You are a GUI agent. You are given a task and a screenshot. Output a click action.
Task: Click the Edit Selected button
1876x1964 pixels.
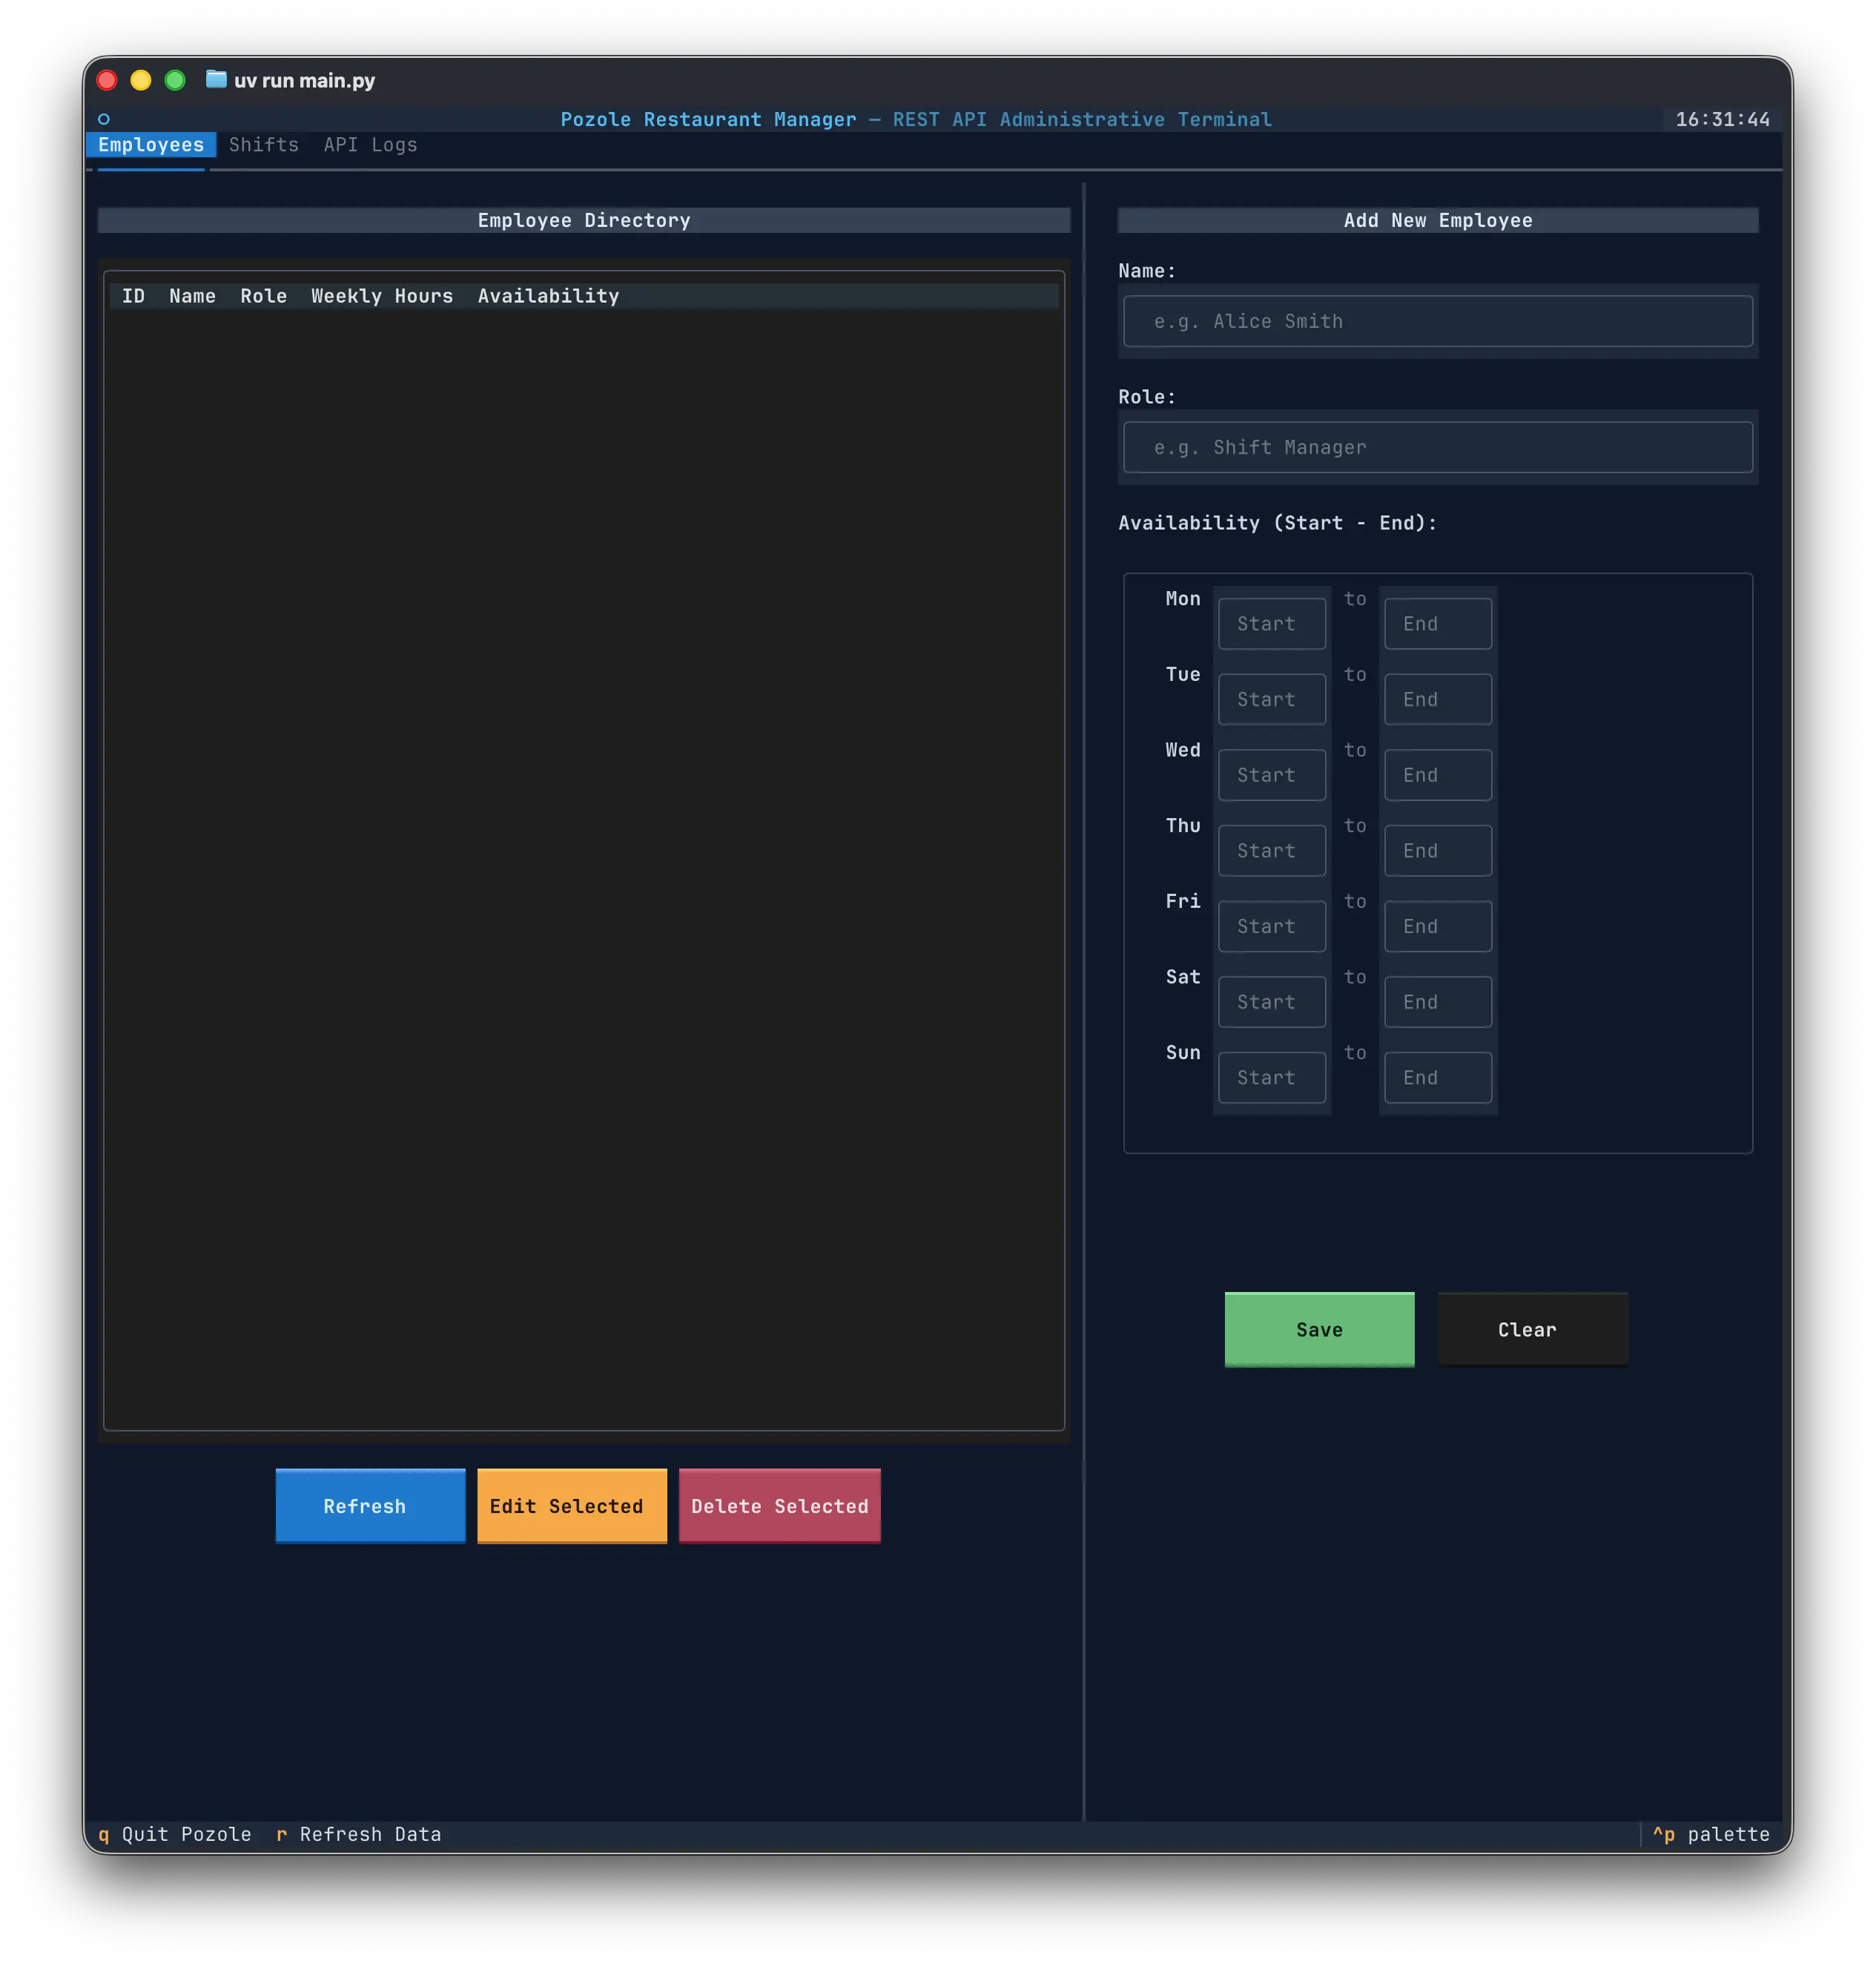(572, 1505)
